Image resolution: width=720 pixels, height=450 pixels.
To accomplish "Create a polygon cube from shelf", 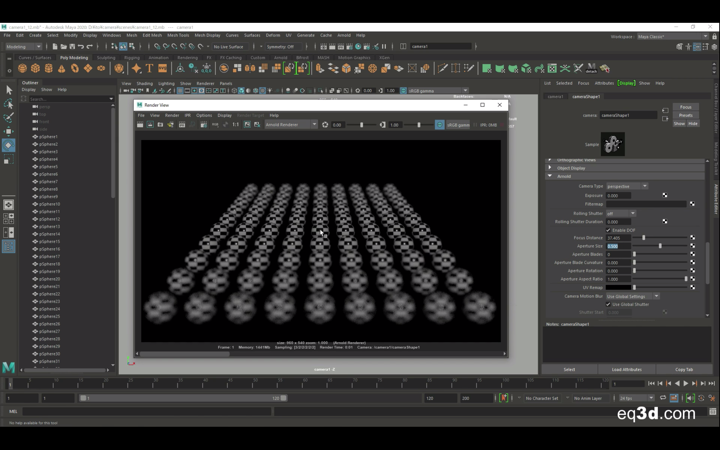I will (35, 68).
